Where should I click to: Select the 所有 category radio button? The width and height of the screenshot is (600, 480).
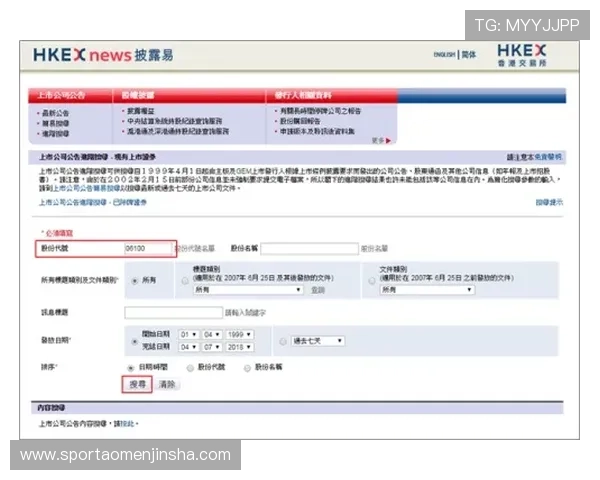(135, 281)
